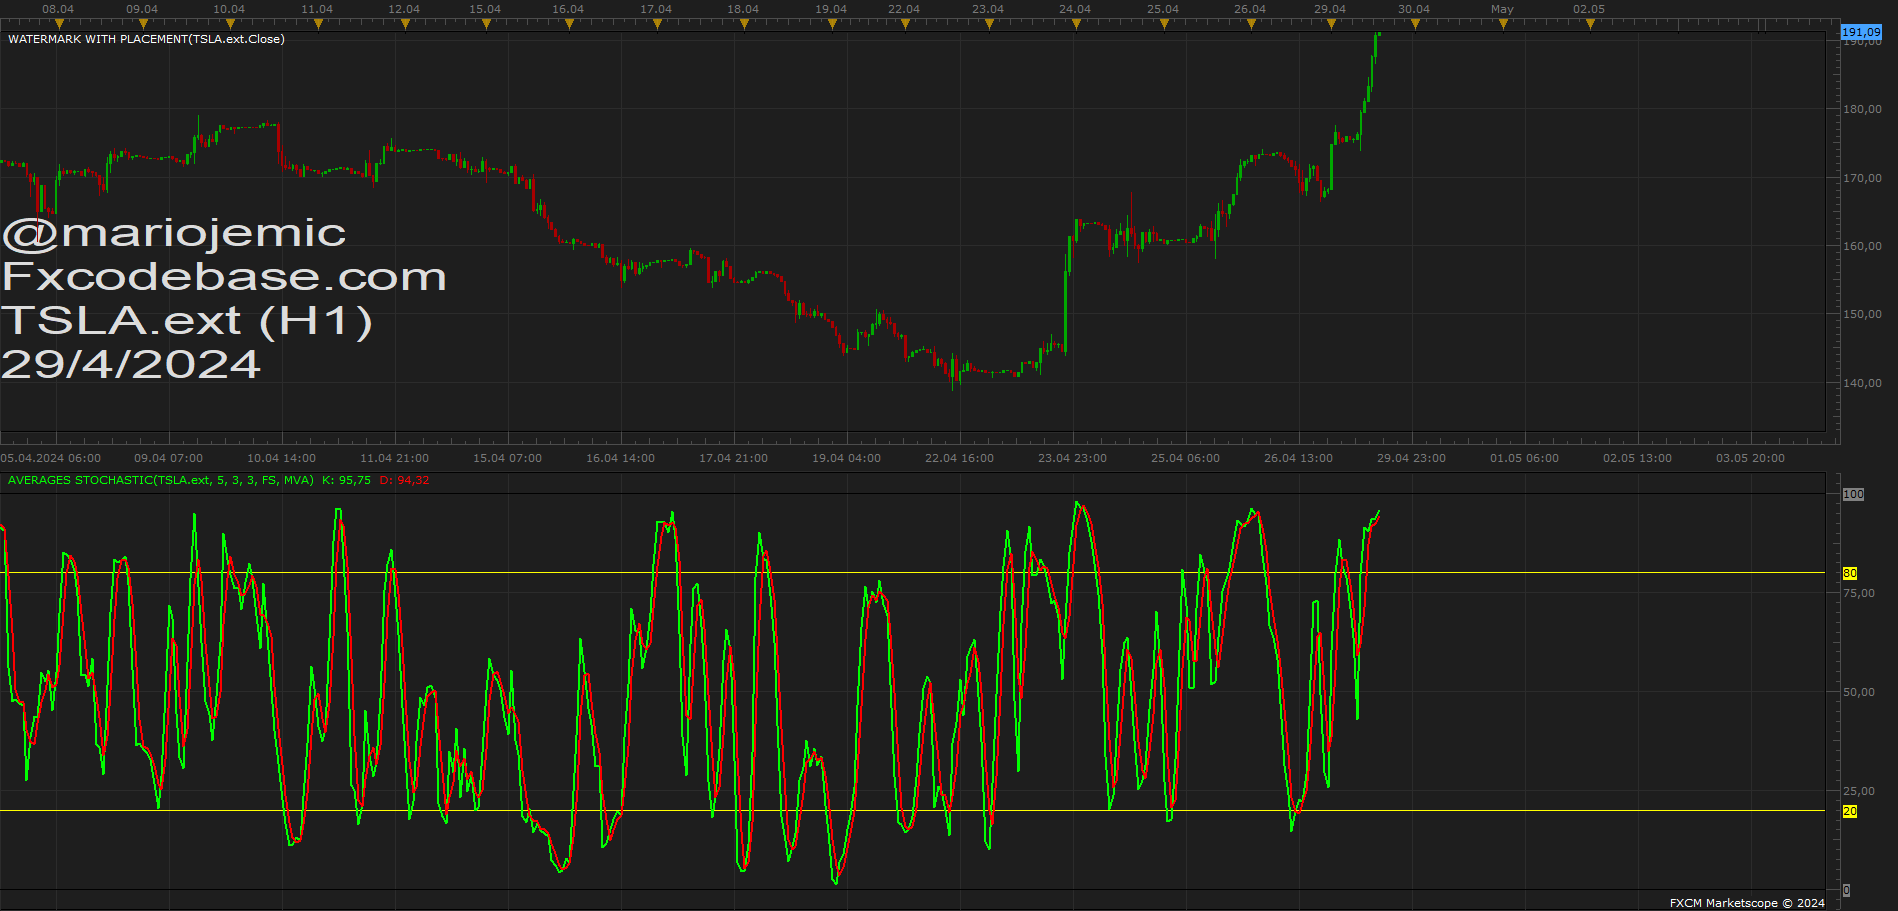Click the 26.04 13:00 time axis label
The height and width of the screenshot is (911, 1898).
click(x=1299, y=458)
